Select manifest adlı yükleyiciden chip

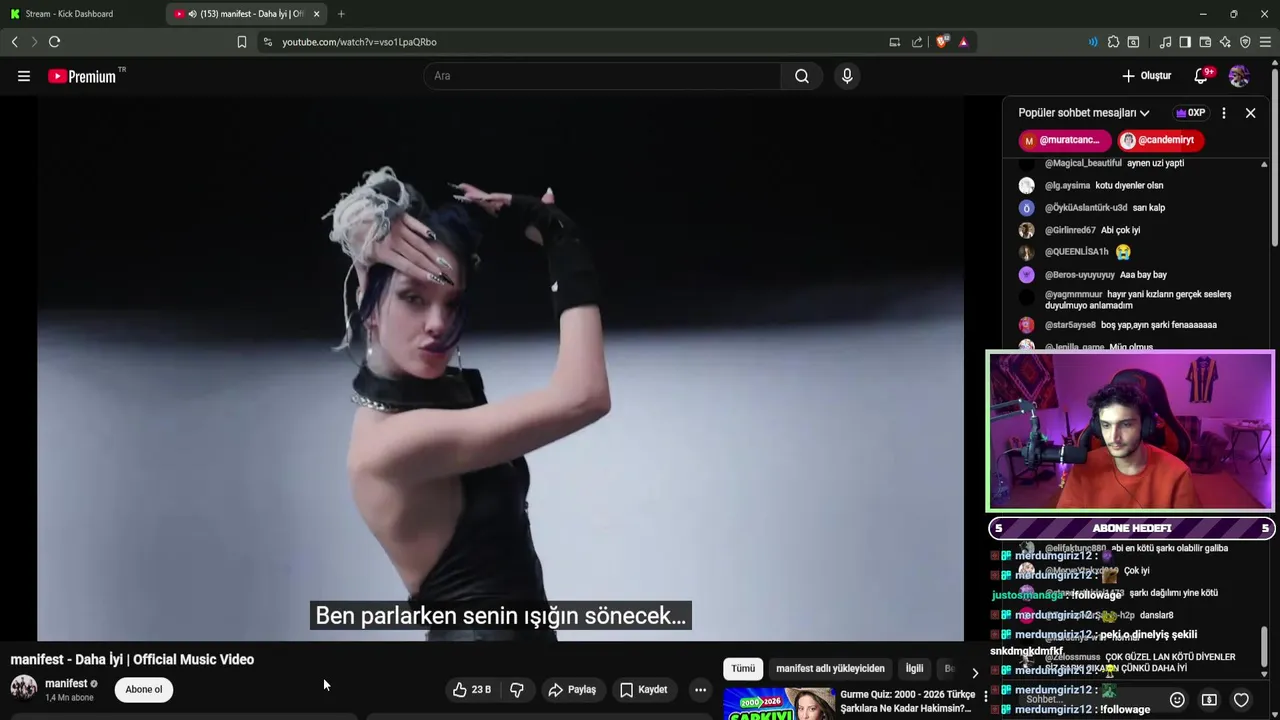830,668
